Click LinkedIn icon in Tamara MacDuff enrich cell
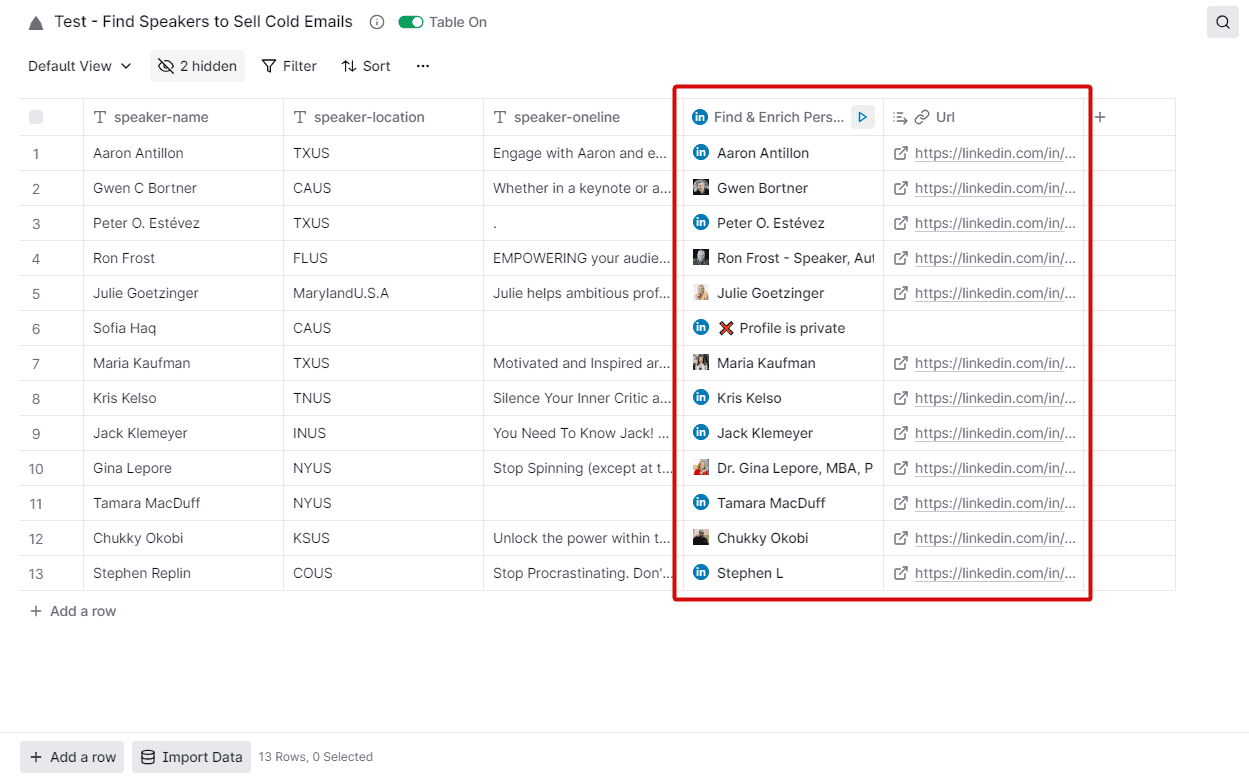This screenshot has height=781, width=1249. pyautogui.click(x=701, y=503)
